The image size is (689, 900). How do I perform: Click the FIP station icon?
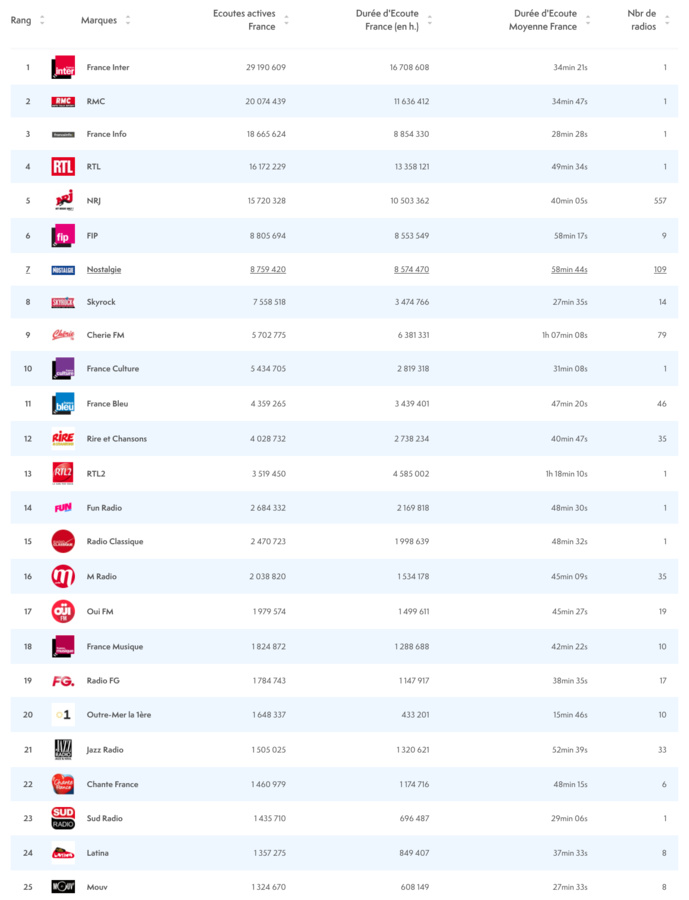[62, 234]
